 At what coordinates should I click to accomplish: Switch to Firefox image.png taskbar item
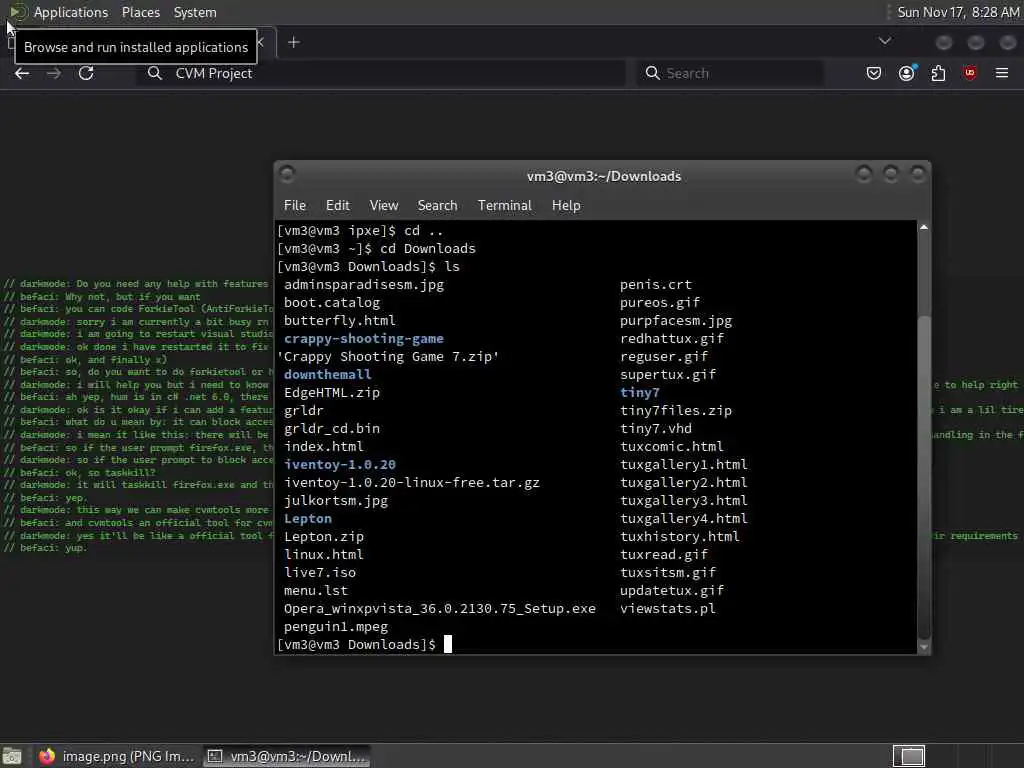[x=116, y=756]
